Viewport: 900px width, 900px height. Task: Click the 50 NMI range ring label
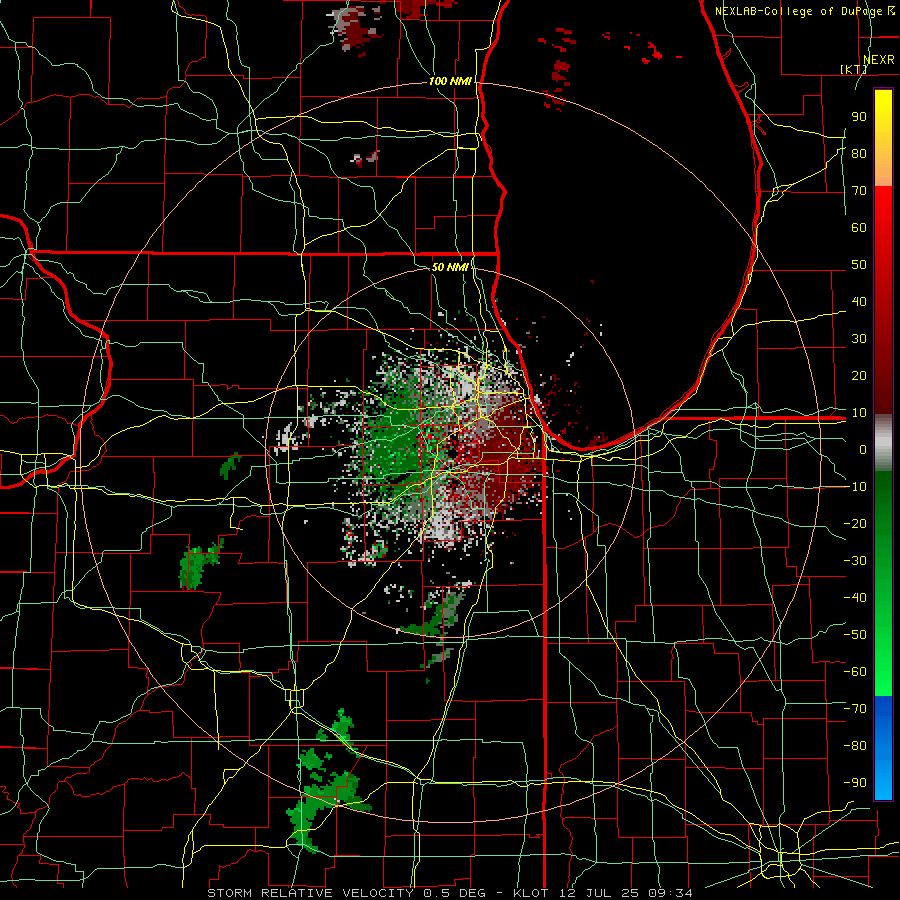pyautogui.click(x=449, y=267)
